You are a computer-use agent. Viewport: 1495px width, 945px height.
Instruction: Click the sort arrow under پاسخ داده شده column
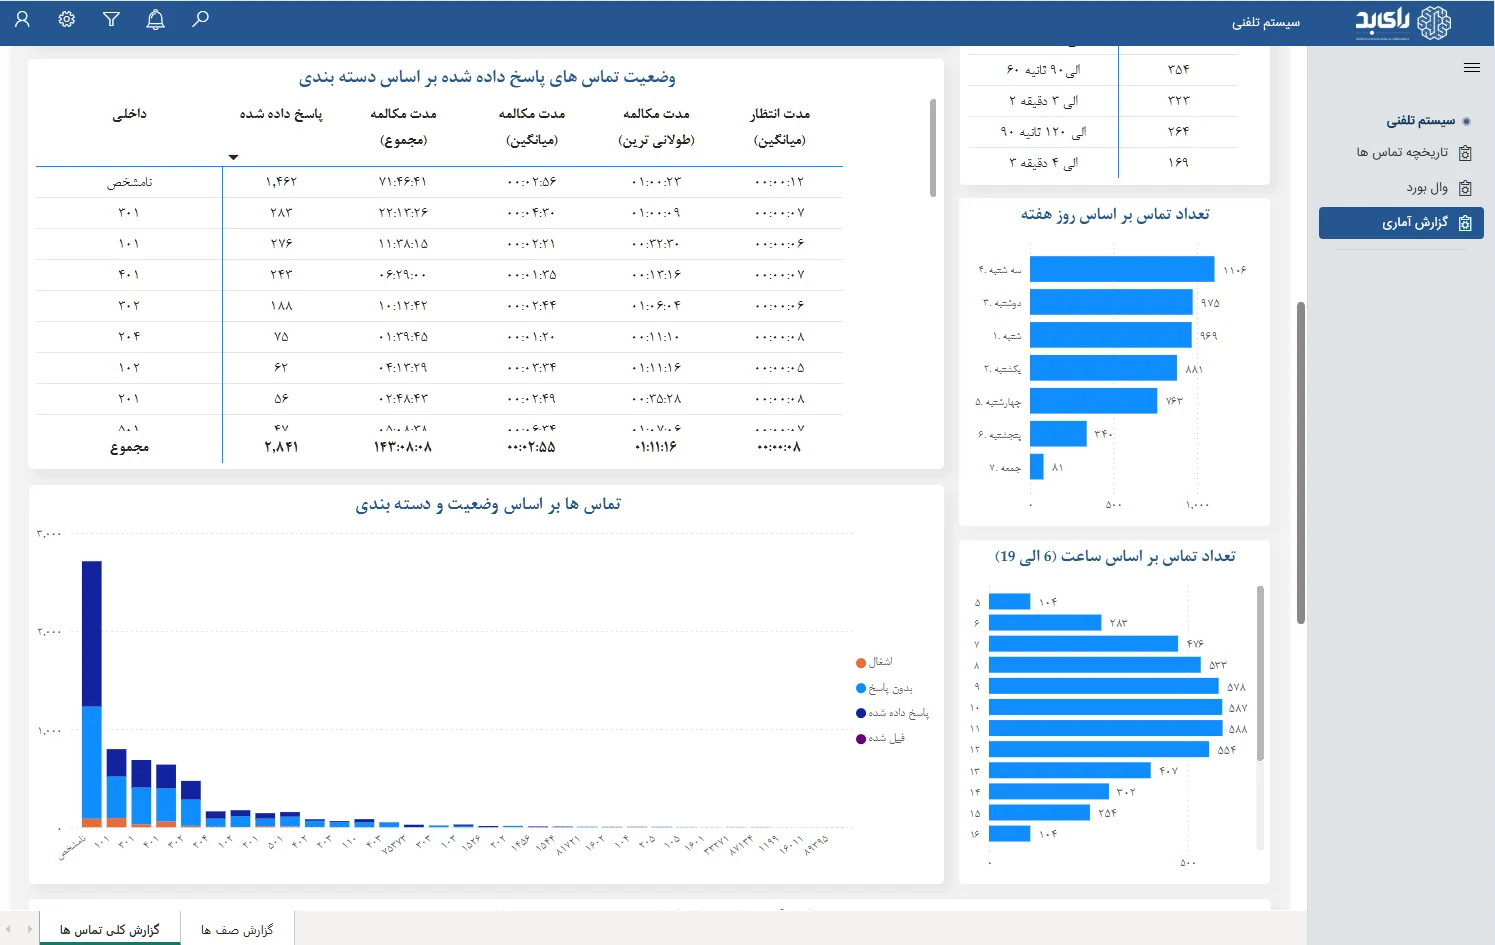click(233, 158)
